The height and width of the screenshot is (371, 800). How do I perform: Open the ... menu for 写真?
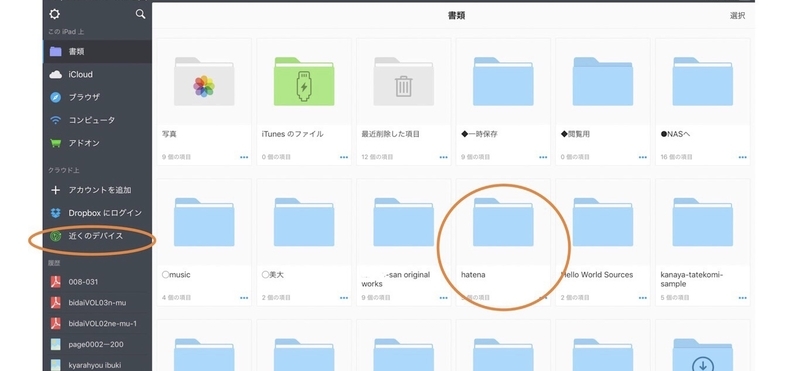(244, 157)
